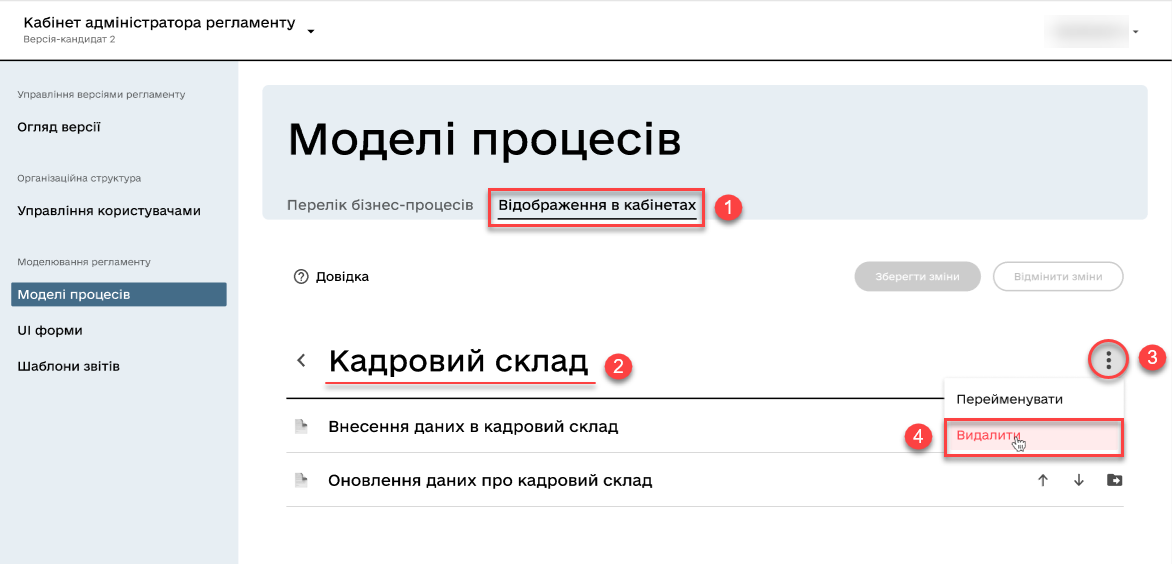This screenshot has width=1172, height=564.
Task: Open Управління користувачами sidebar item
Action: 109,211
